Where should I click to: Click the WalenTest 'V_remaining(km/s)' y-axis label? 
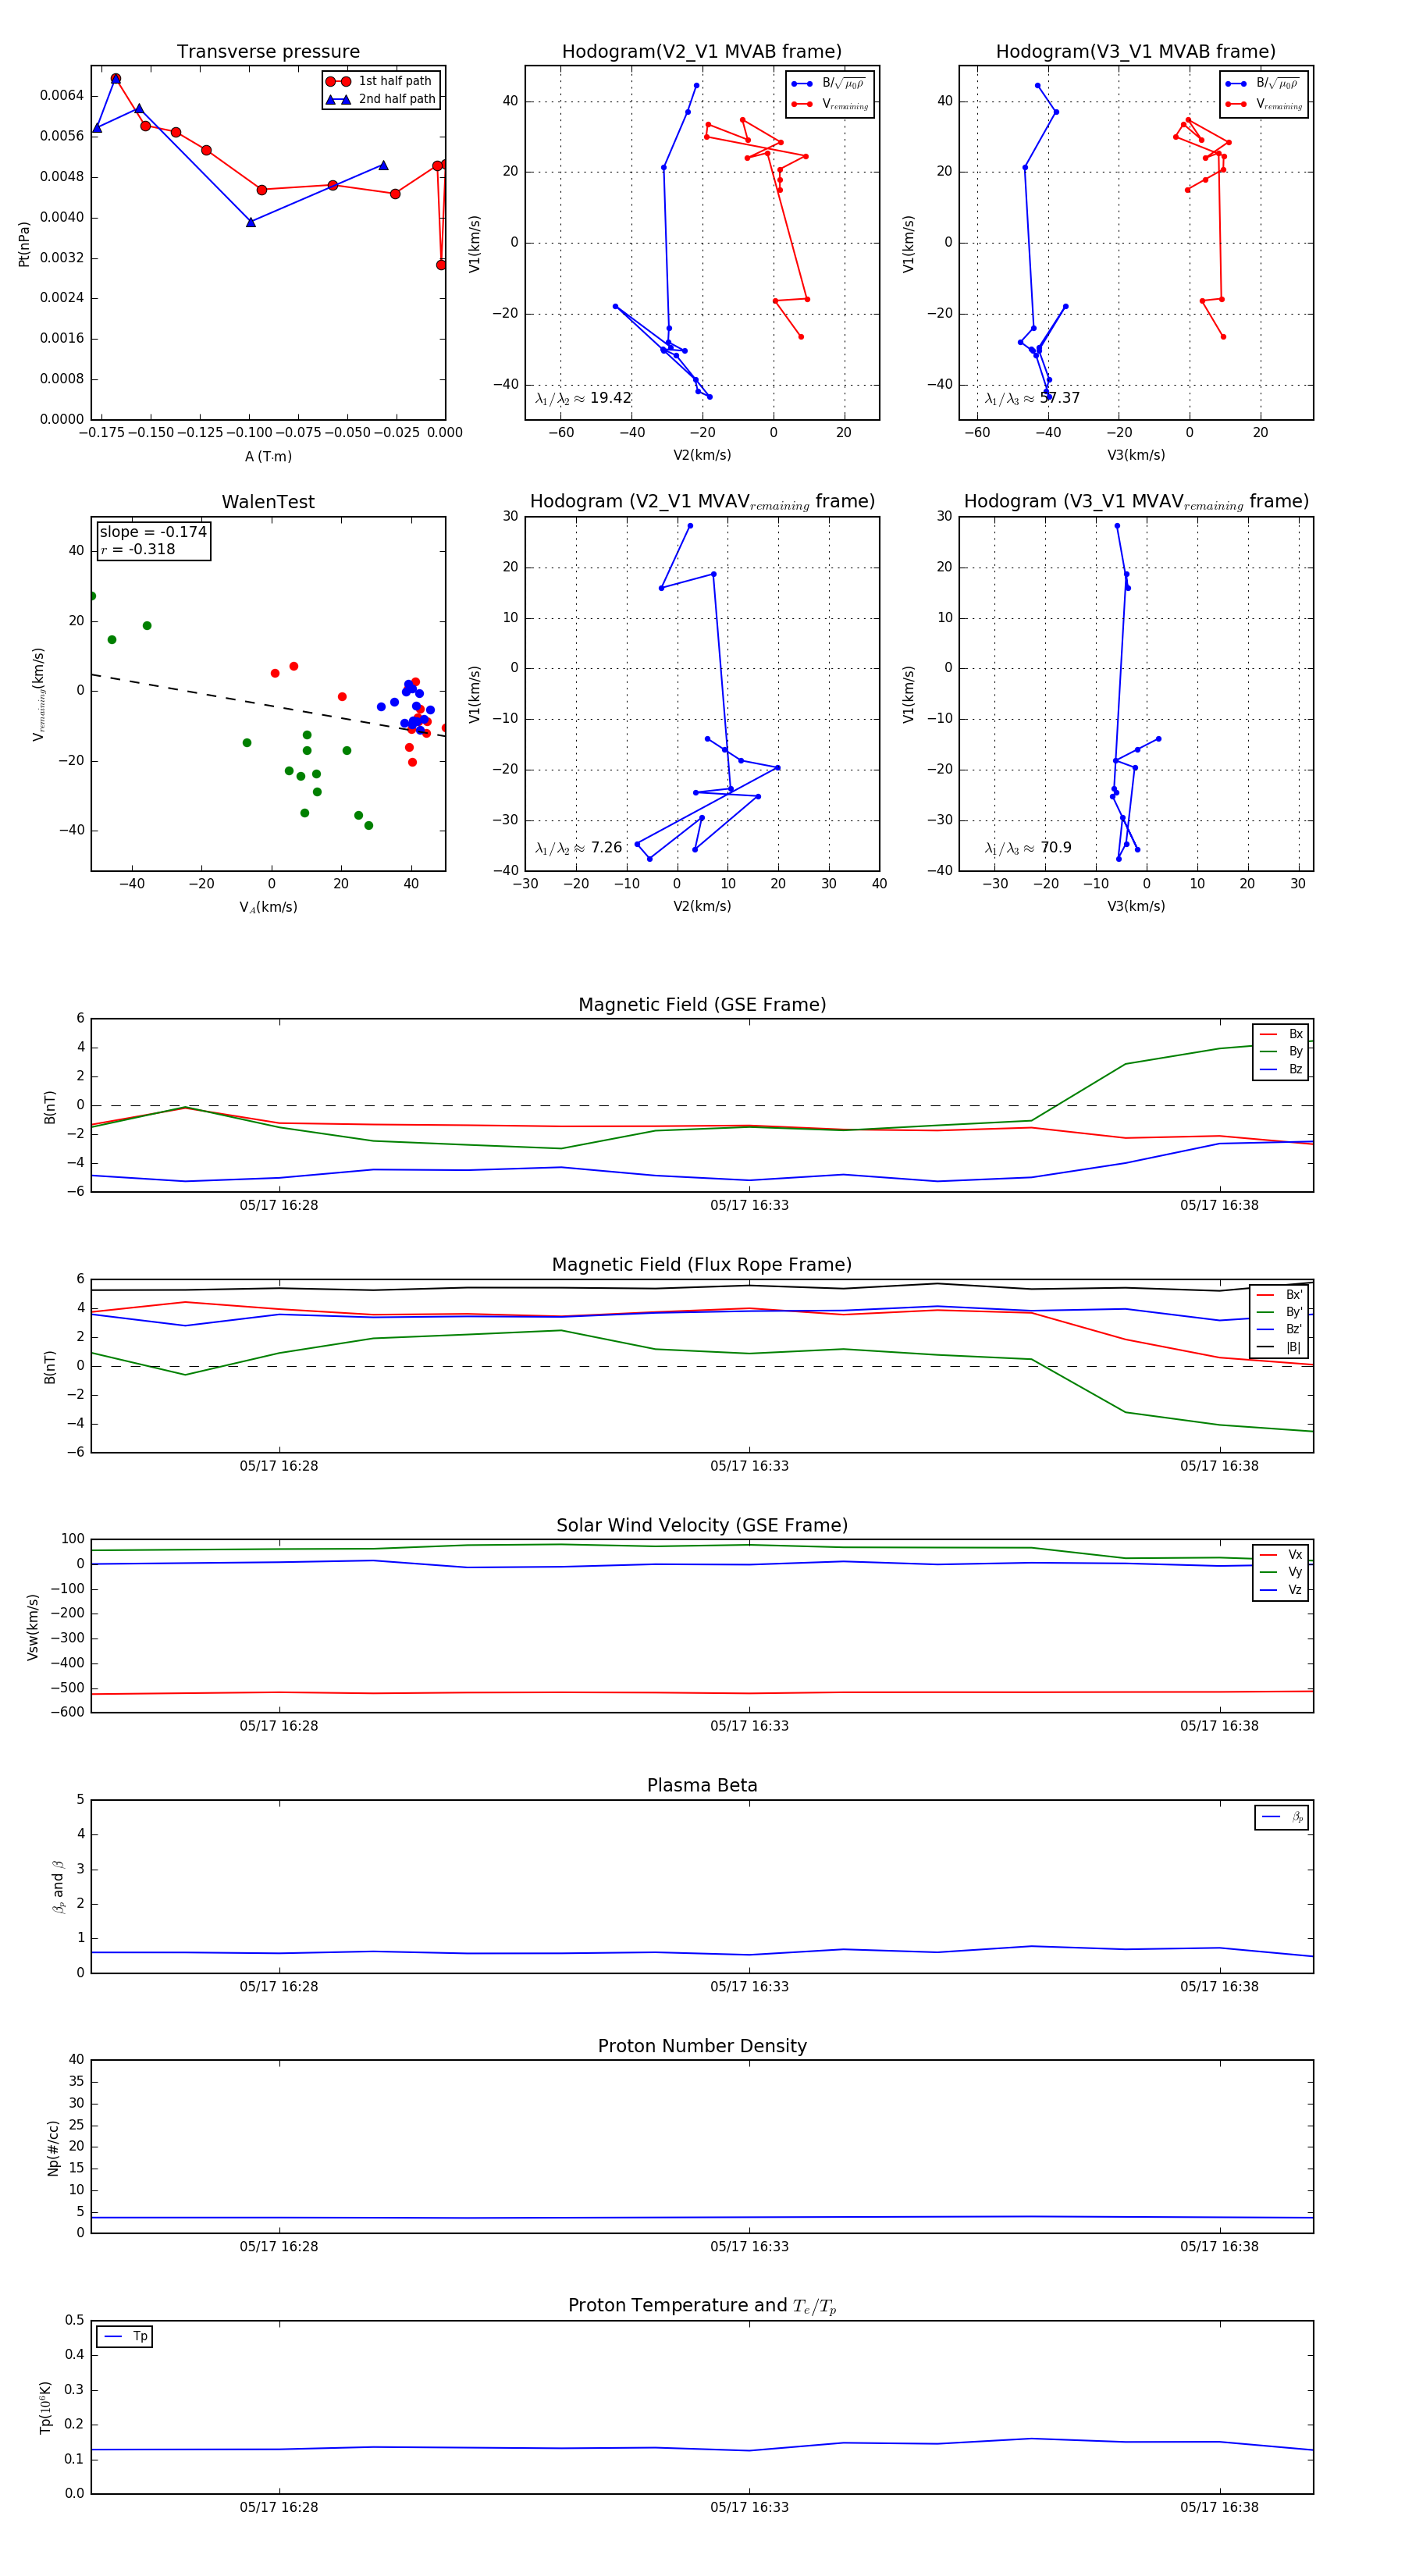(39, 694)
